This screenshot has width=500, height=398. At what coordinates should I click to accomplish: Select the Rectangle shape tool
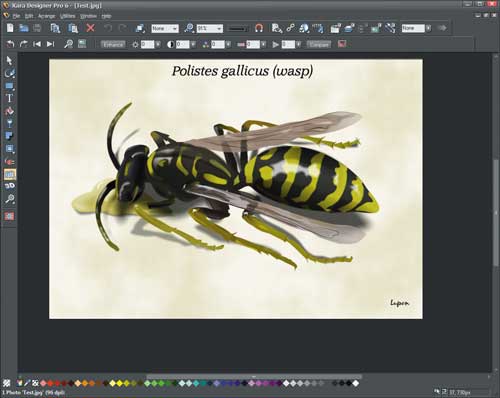pyautogui.click(x=10, y=86)
